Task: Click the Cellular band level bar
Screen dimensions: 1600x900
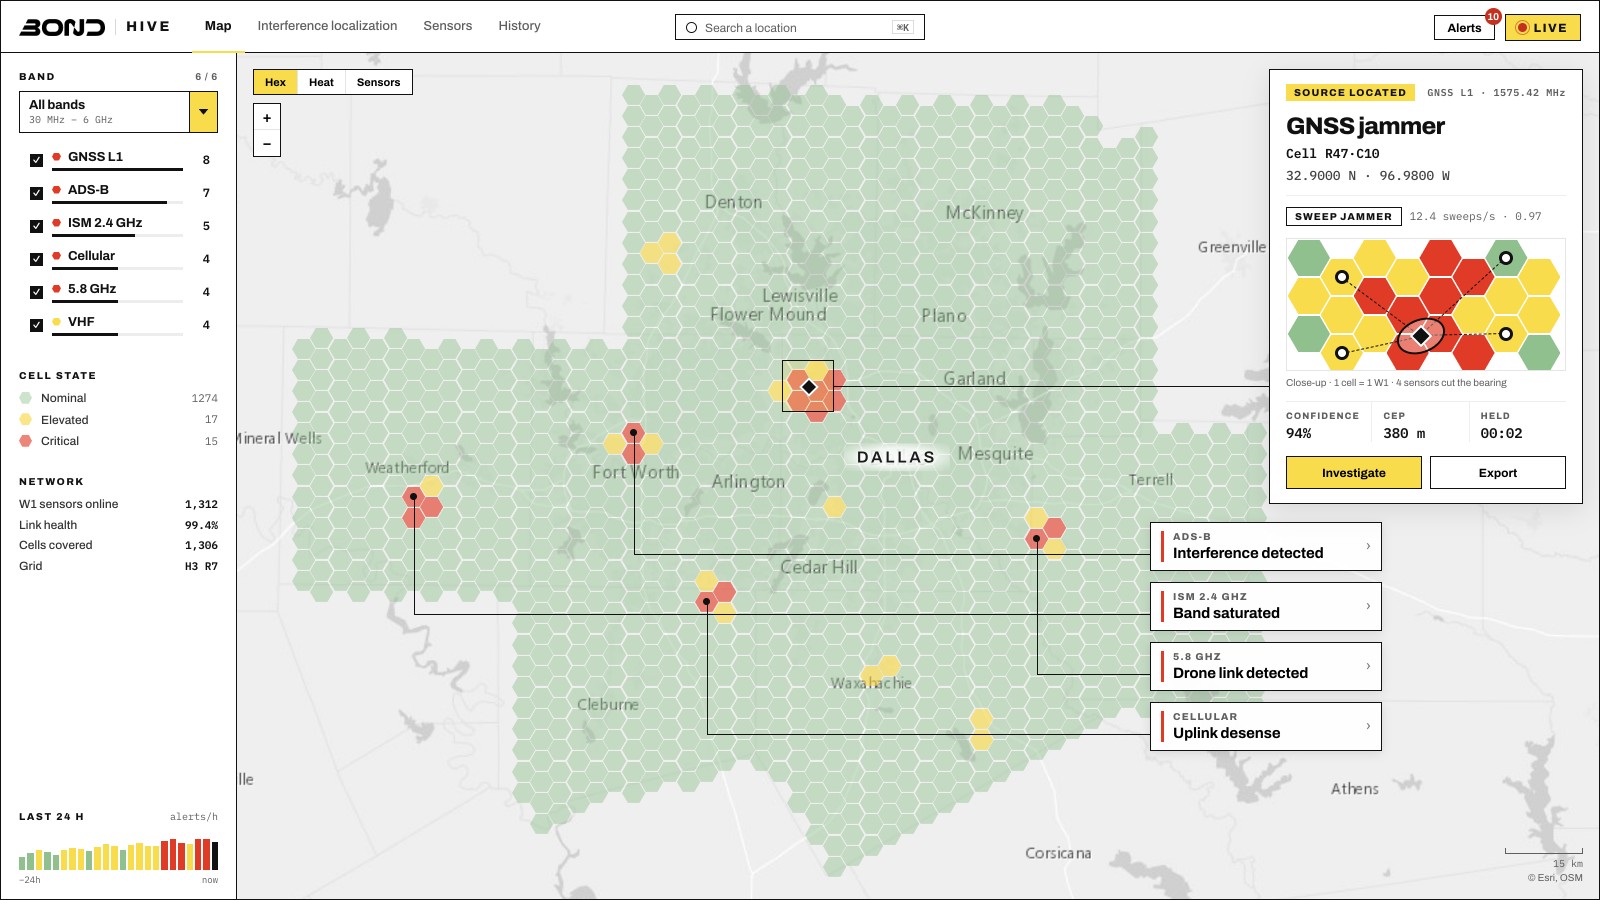Action: pyautogui.click(x=117, y=268)
